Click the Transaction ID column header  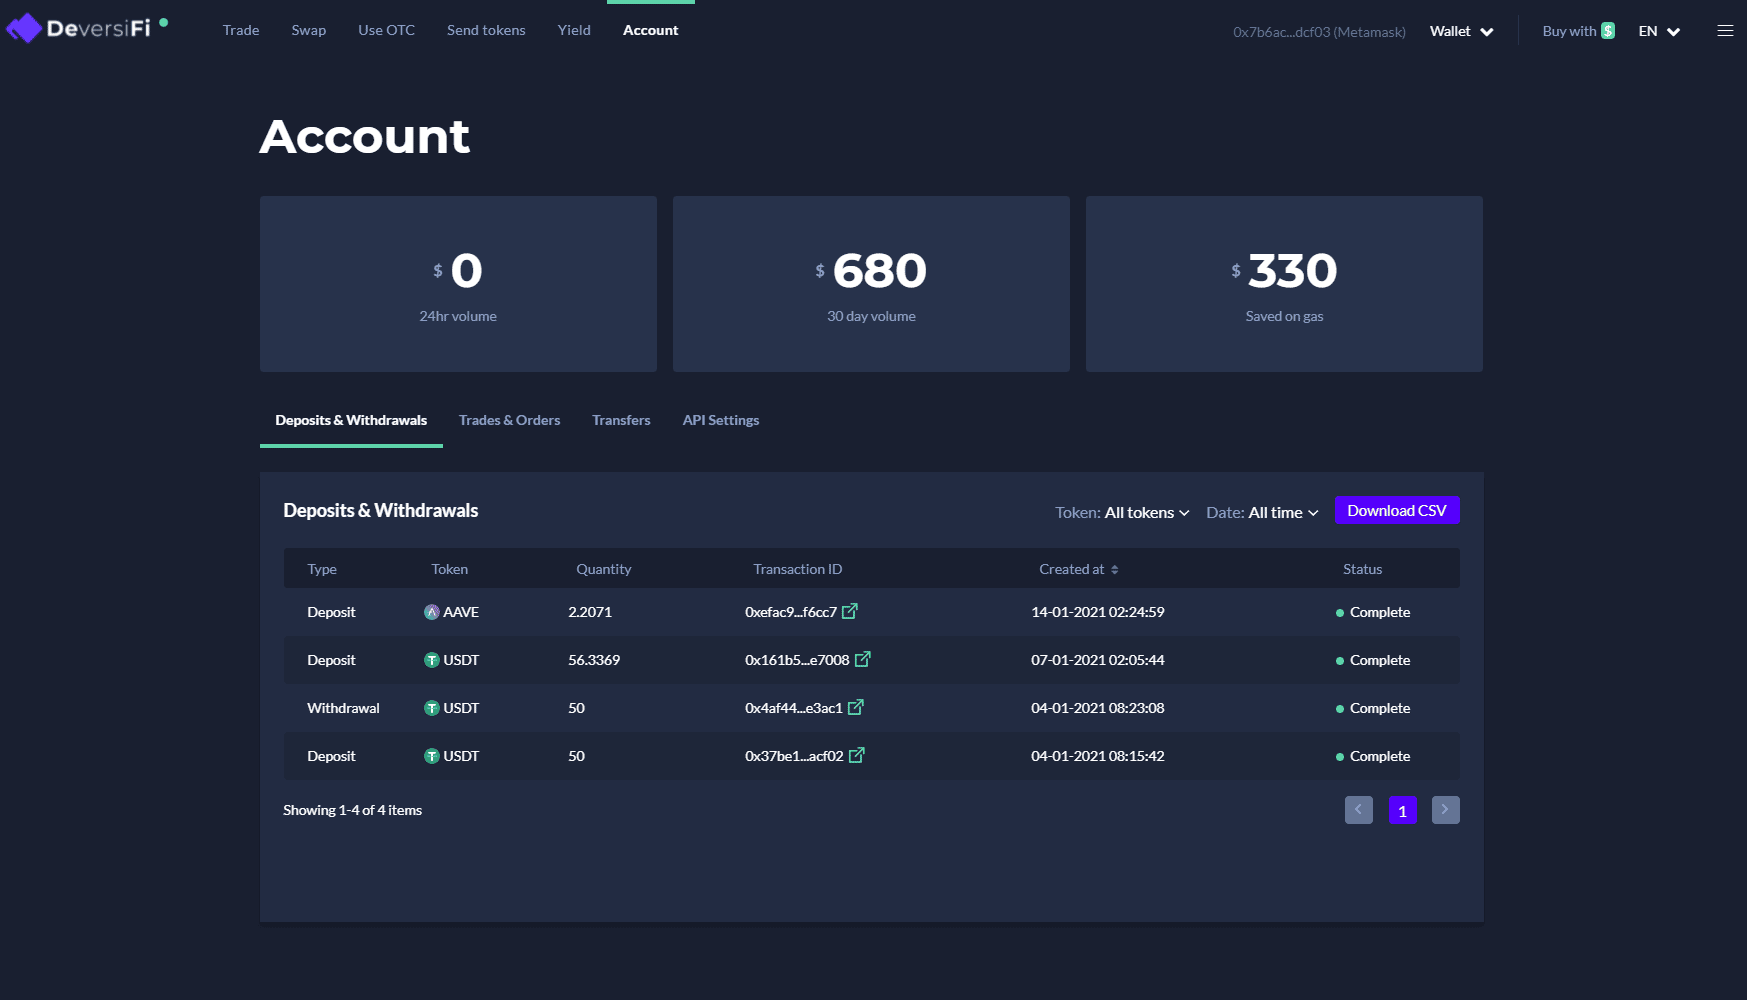(x=798, y=569)
